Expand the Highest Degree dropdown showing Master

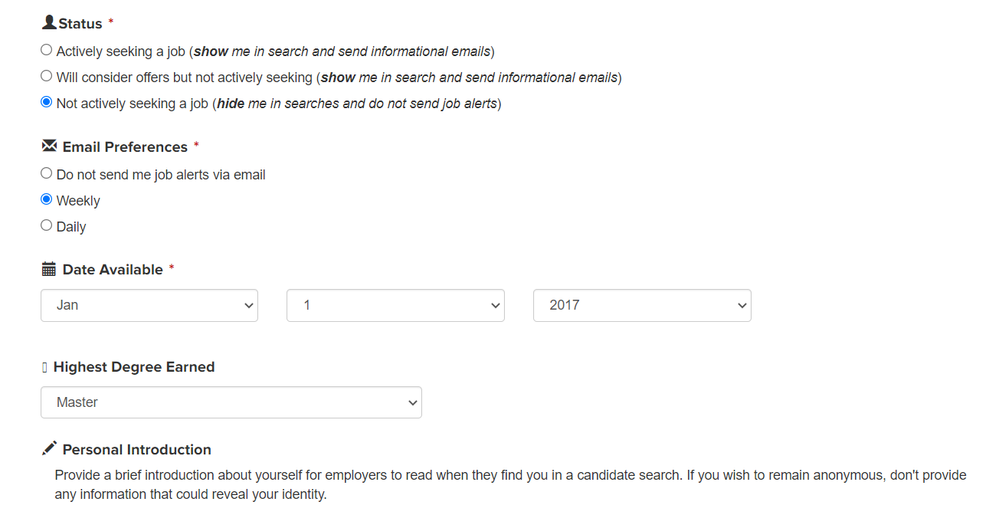click(x=231, y=402)
